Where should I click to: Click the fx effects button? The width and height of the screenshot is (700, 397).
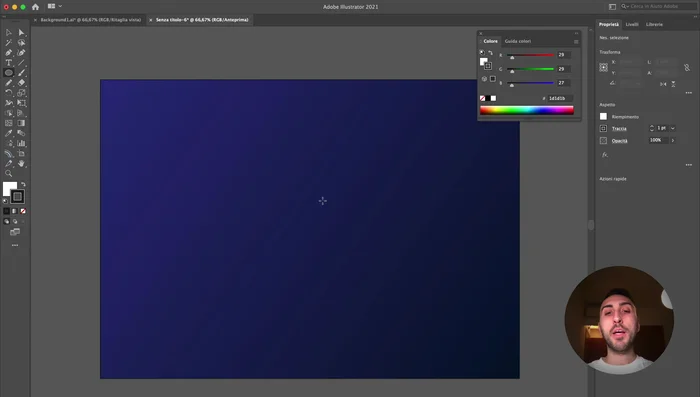(x=604, y=155)
